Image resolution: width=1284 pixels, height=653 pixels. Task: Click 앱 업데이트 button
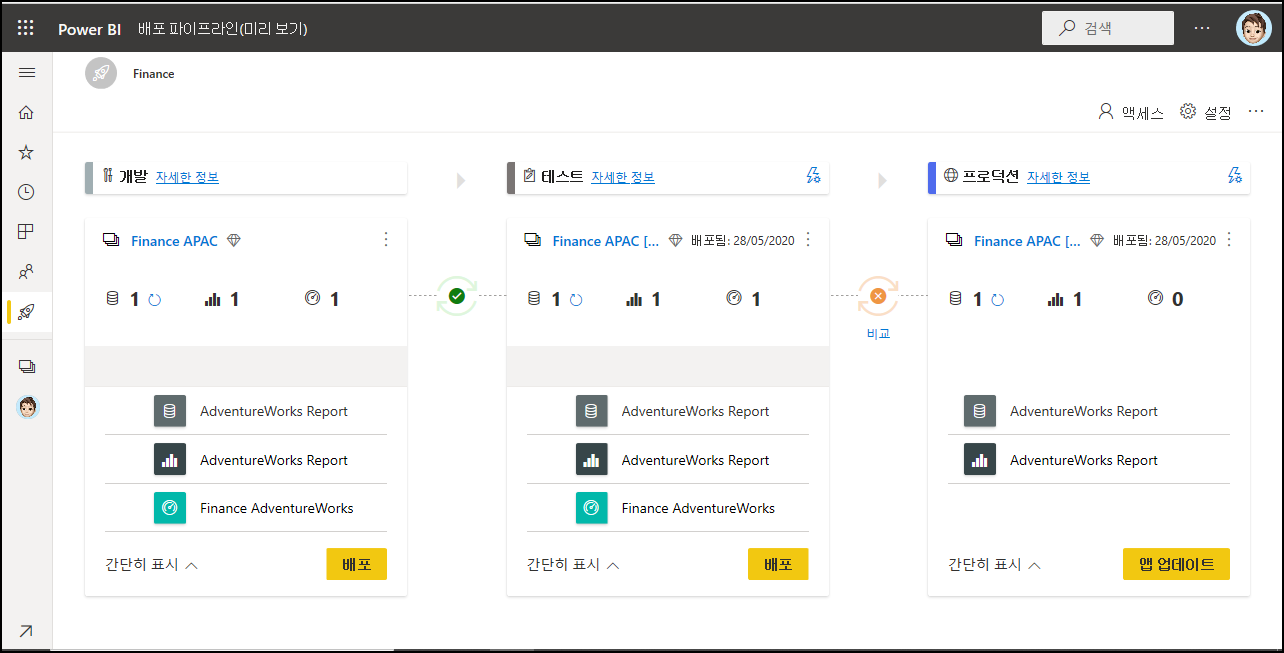point(1176,564)
